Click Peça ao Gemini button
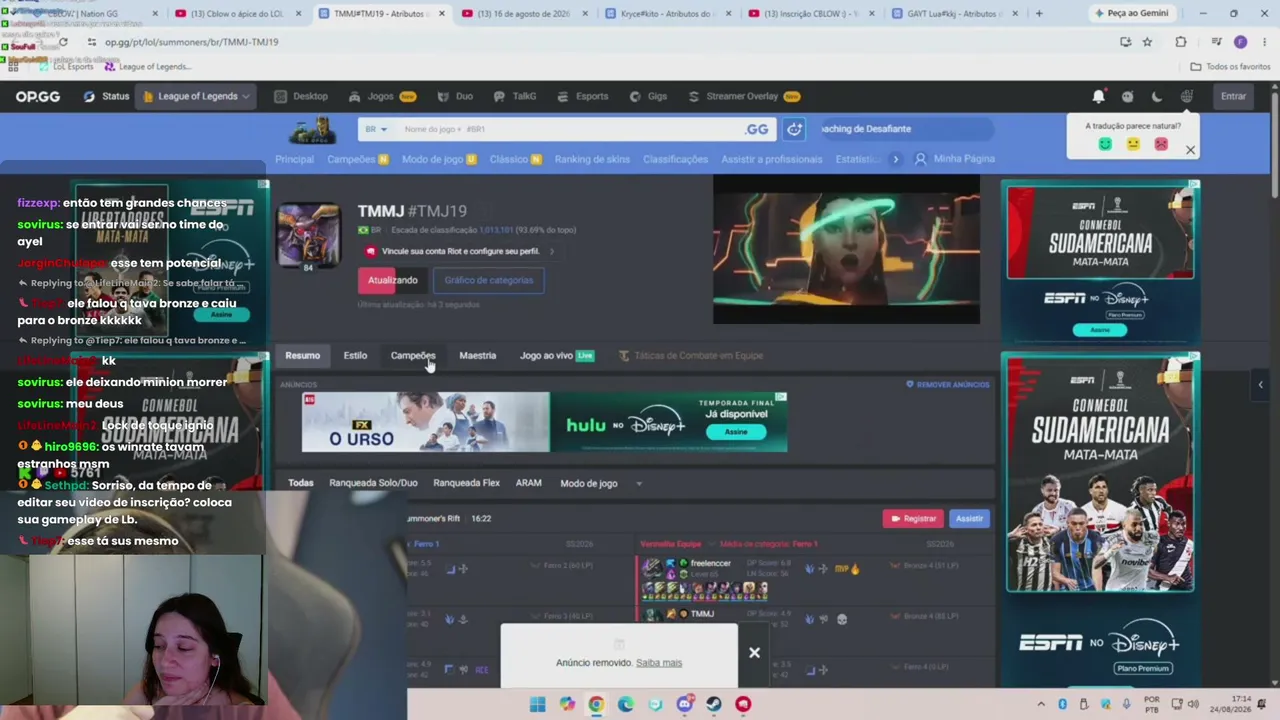The width and height of the screenshot is (1280, 720). tap(1131, 14)
